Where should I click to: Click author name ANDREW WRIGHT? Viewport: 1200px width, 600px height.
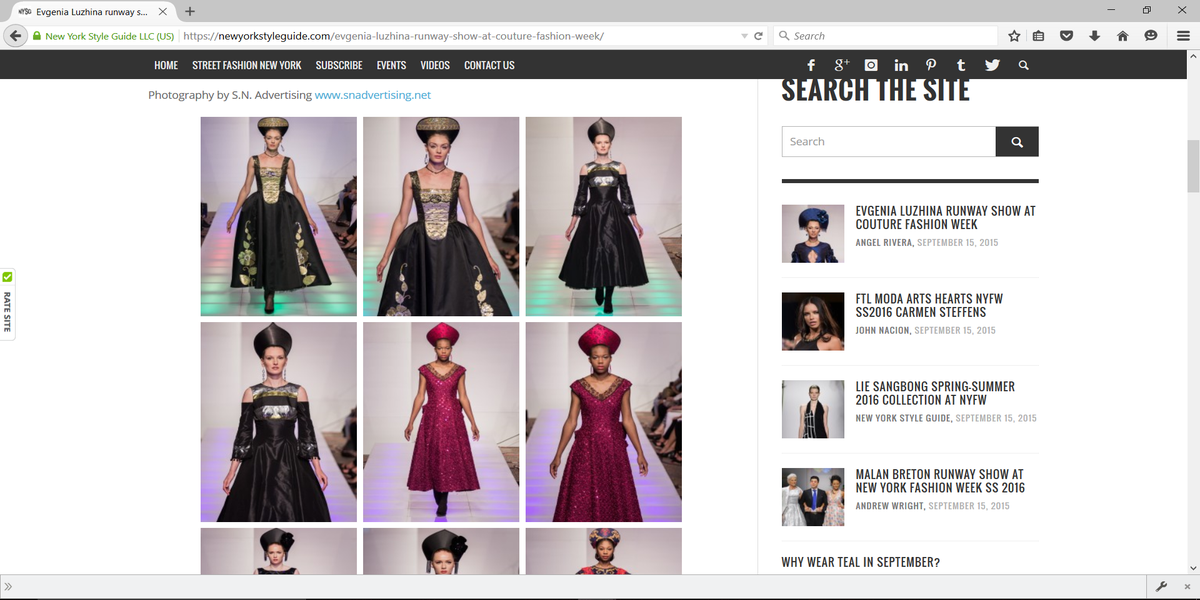pos(890,506)
